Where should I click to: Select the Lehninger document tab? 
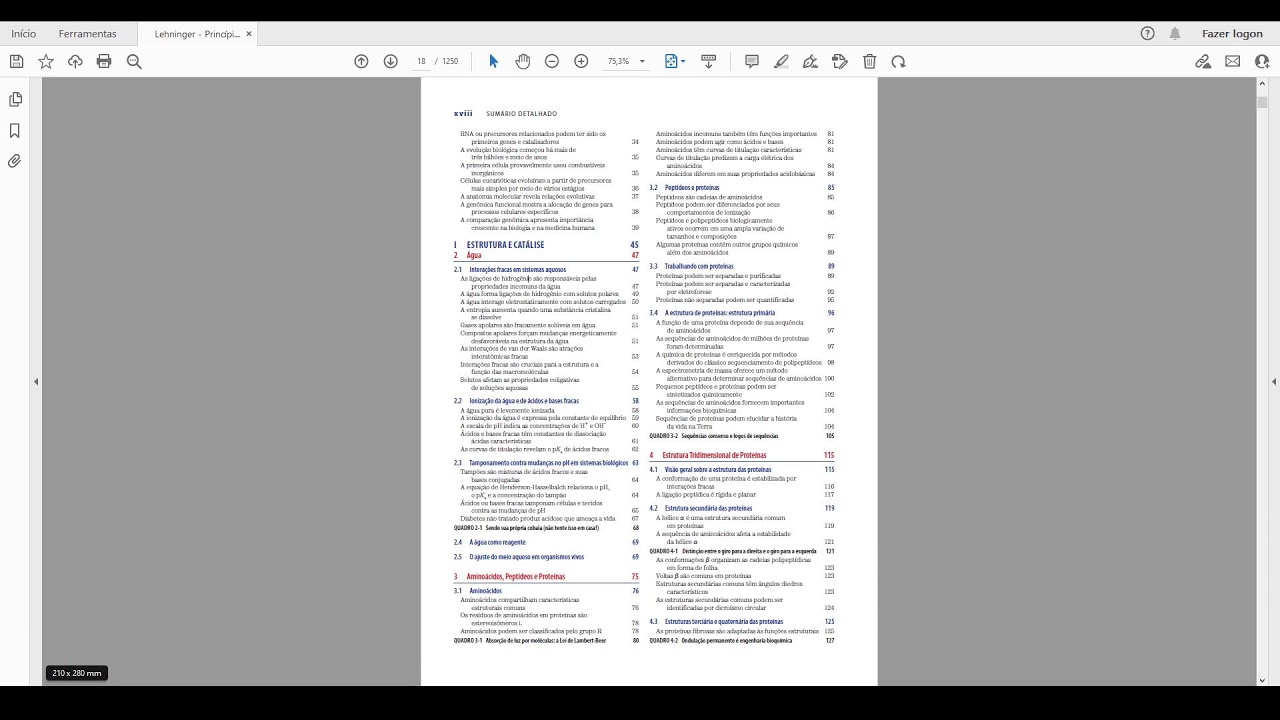(197, 33)
